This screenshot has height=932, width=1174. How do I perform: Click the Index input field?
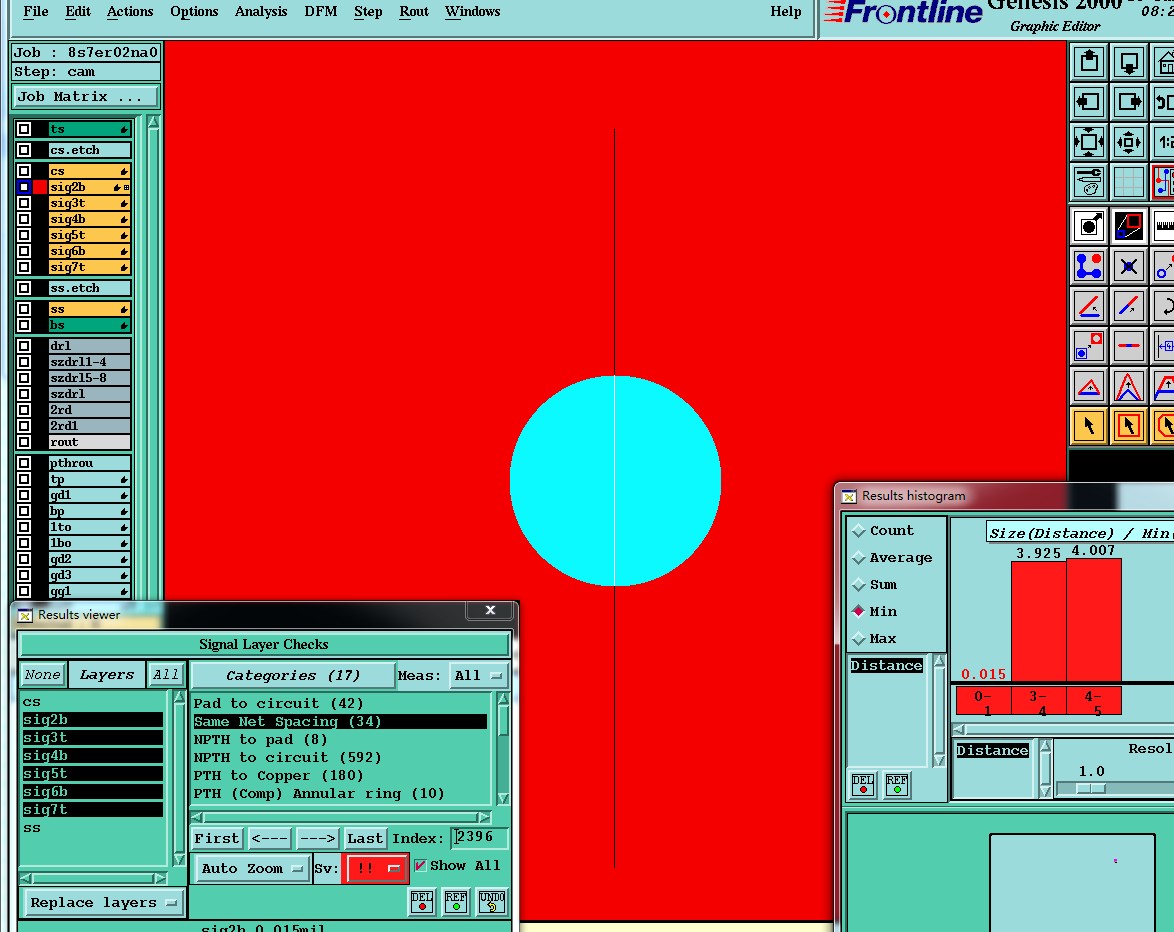(479, 837)
